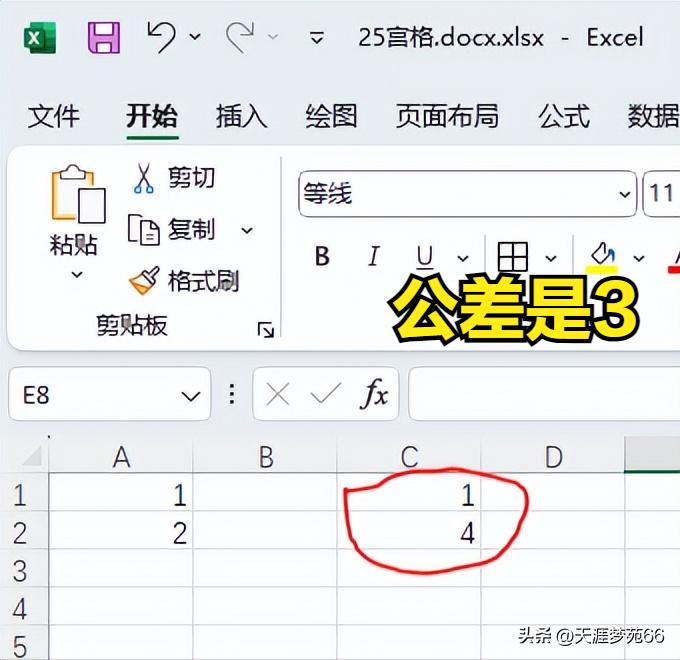
Task: Select cell A1 containing 1
Action: pyautogui.click(x=121, y=494)
